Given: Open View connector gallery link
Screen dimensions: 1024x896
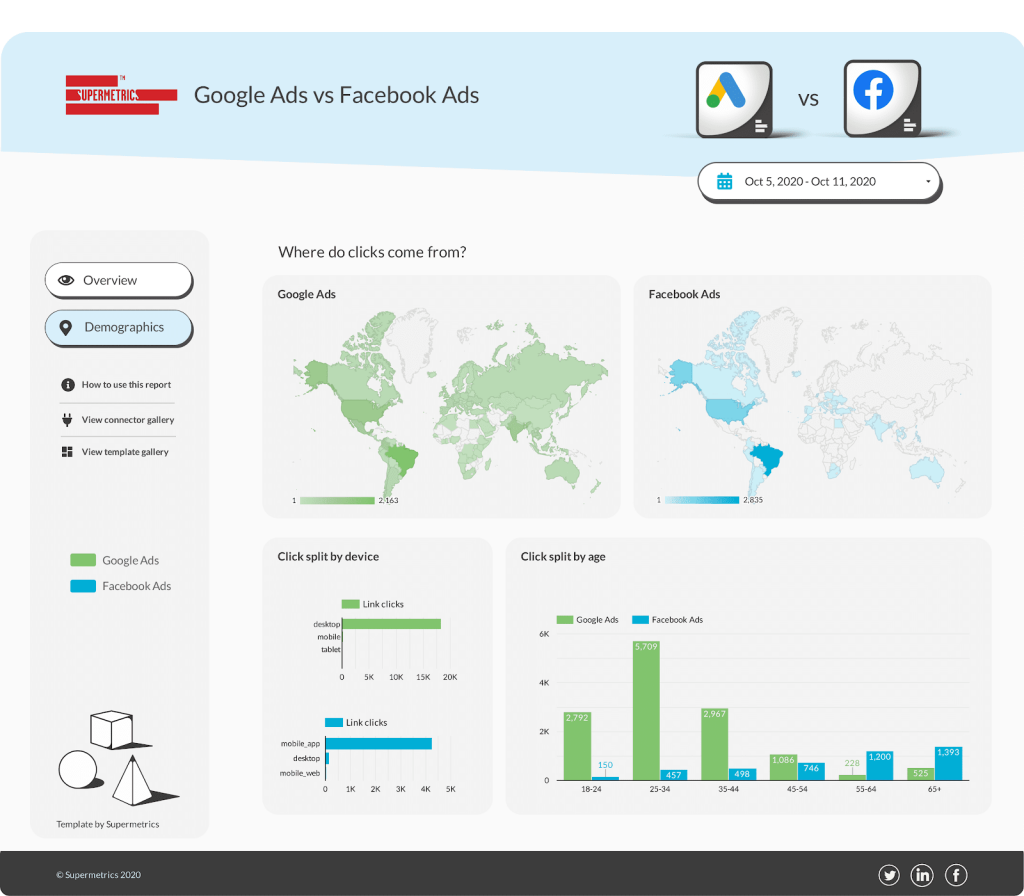Looking at the screenshot, I should 128,420.
